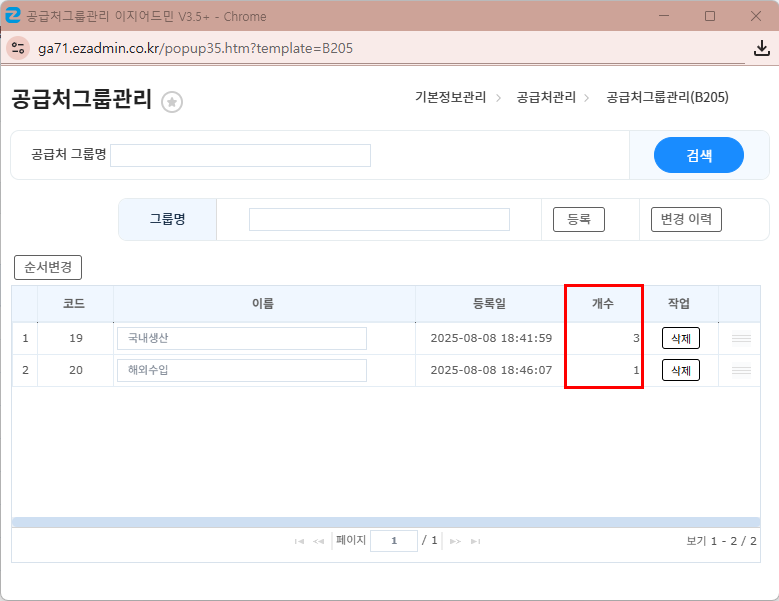The height and width of the screenshot is (601, 779).
Task: Click the Chrome download icon
Action: tap(761, 48)
